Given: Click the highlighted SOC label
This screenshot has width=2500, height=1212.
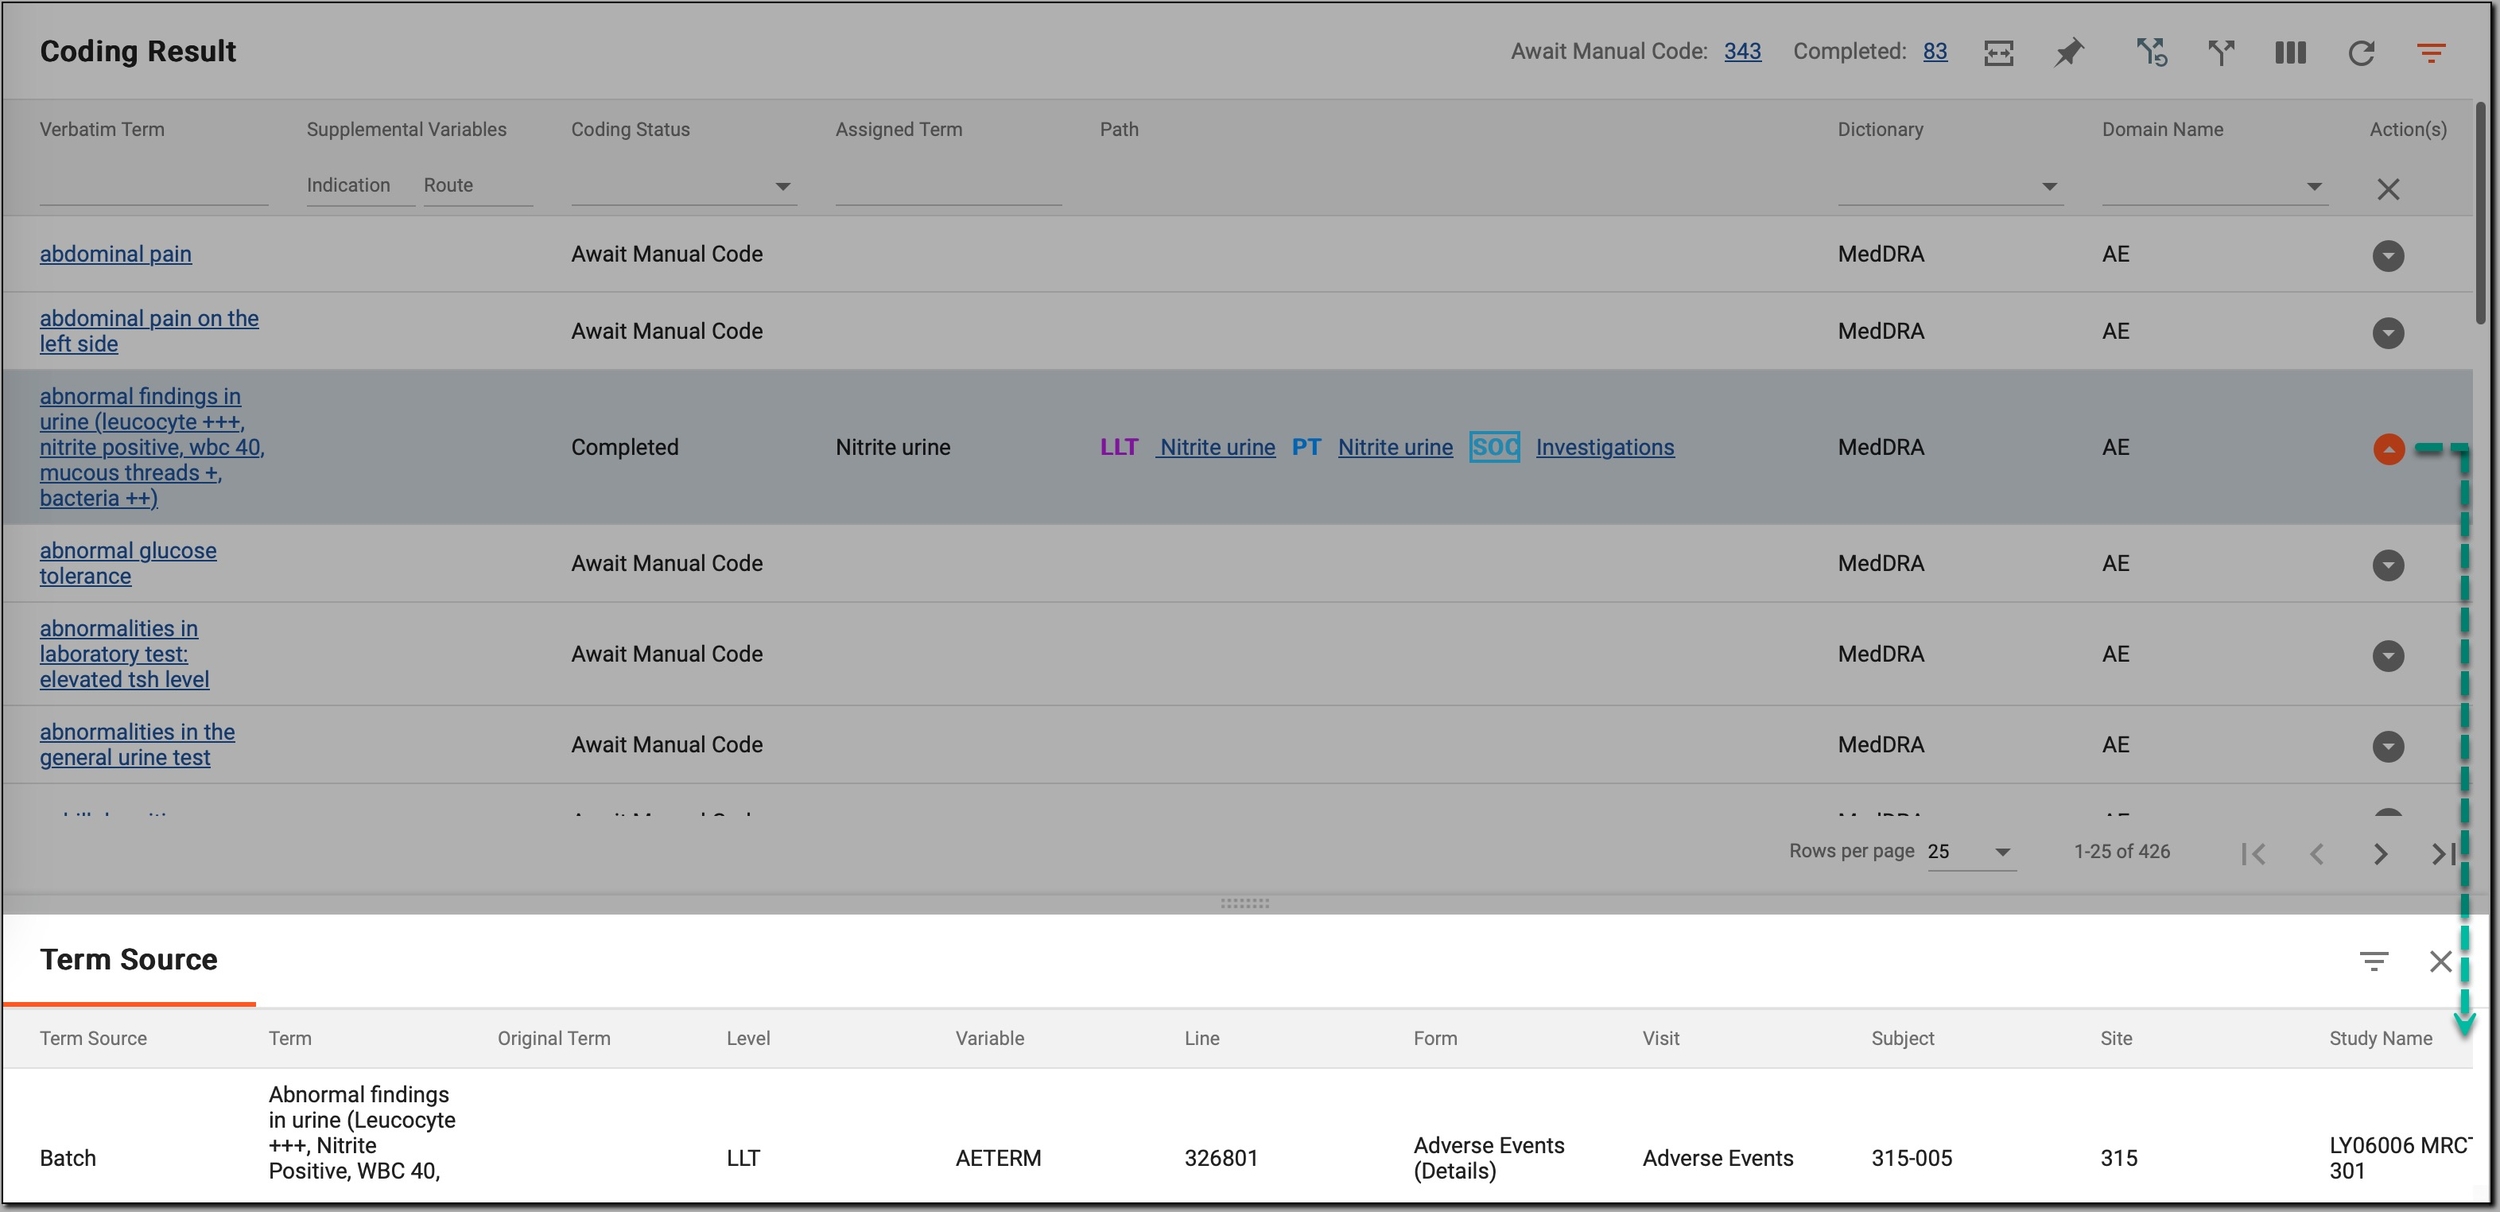Looking at the screenshot, I should (x=1495, y=447).
